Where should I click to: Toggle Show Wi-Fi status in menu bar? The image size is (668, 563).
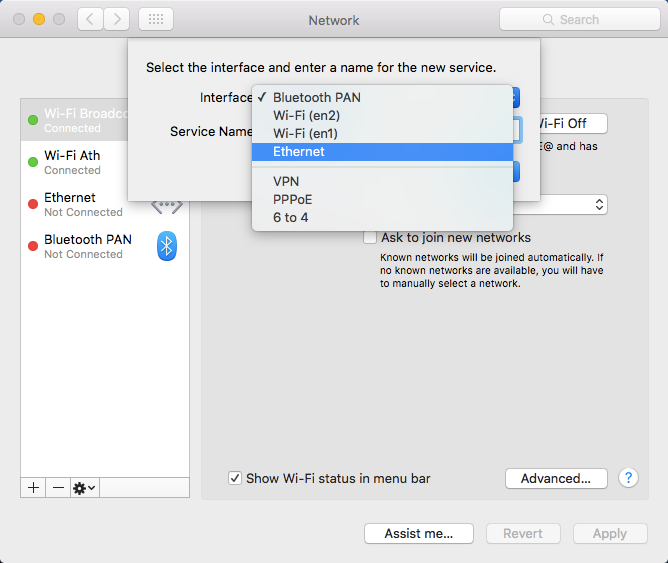[235, 478]
